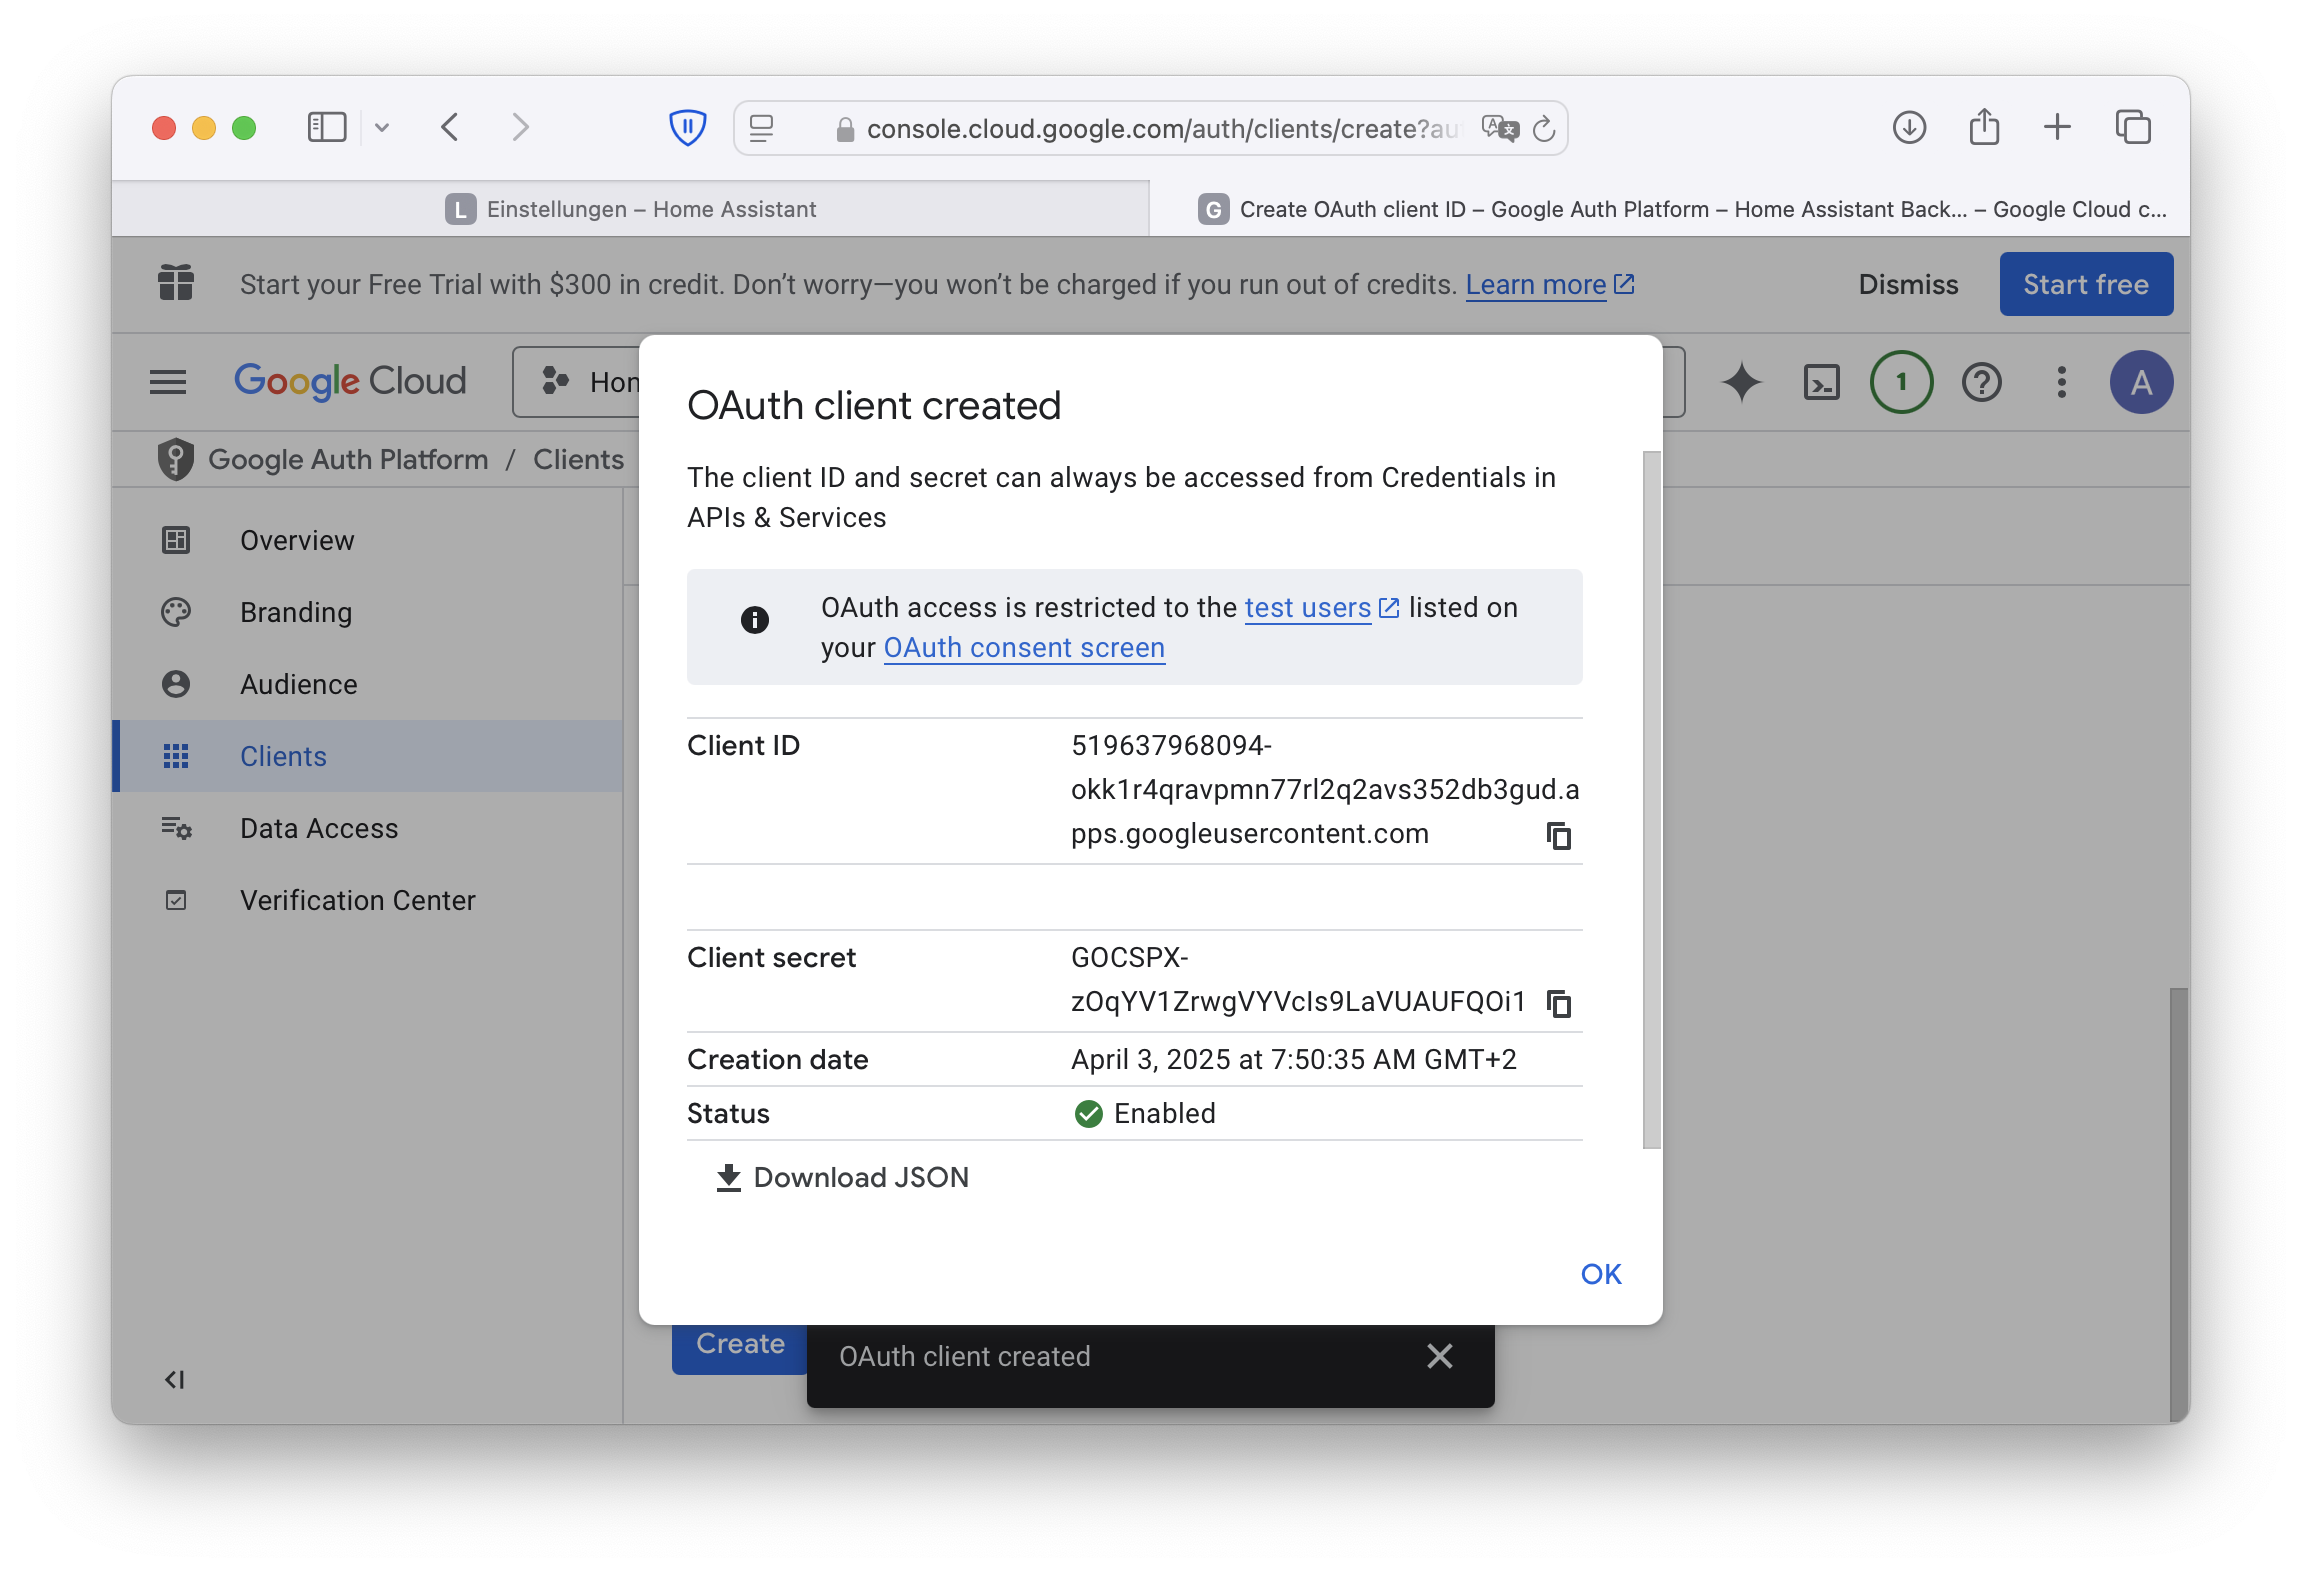Open the help question mark menu
The height and width of the screenshot is (1572, 2302).
pyautogui.click(x=1981, y=382)
